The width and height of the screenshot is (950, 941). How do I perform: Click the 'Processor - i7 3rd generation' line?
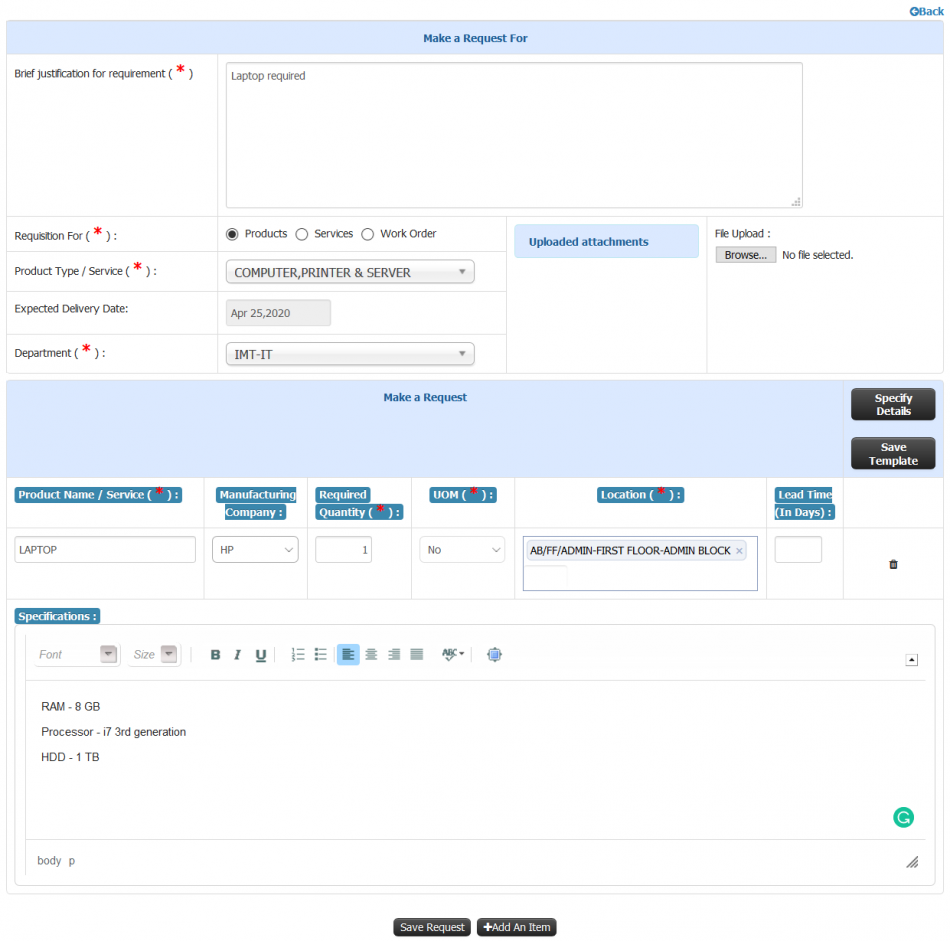(113, 732)
